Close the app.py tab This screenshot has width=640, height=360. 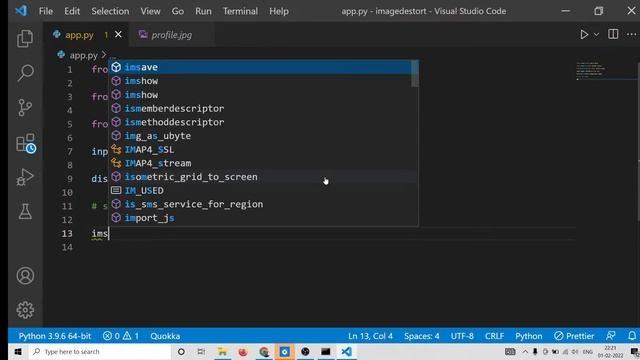[x=118, y=35]
